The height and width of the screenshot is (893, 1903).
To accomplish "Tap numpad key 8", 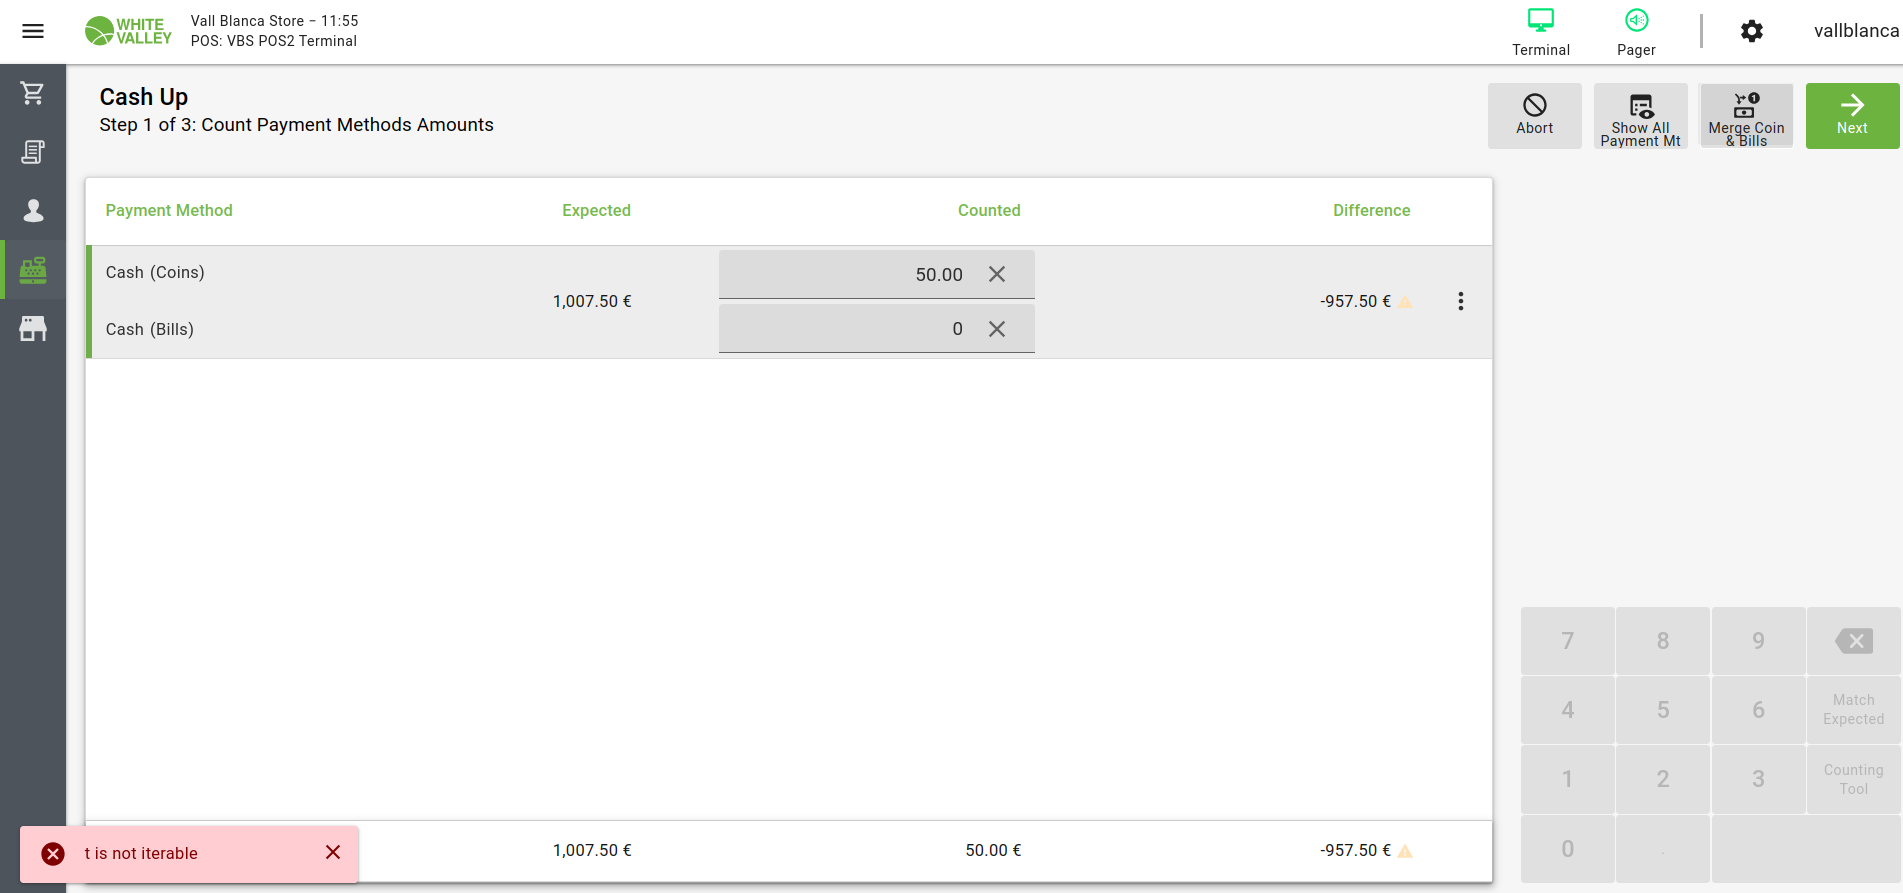I will pos(1663,641).
